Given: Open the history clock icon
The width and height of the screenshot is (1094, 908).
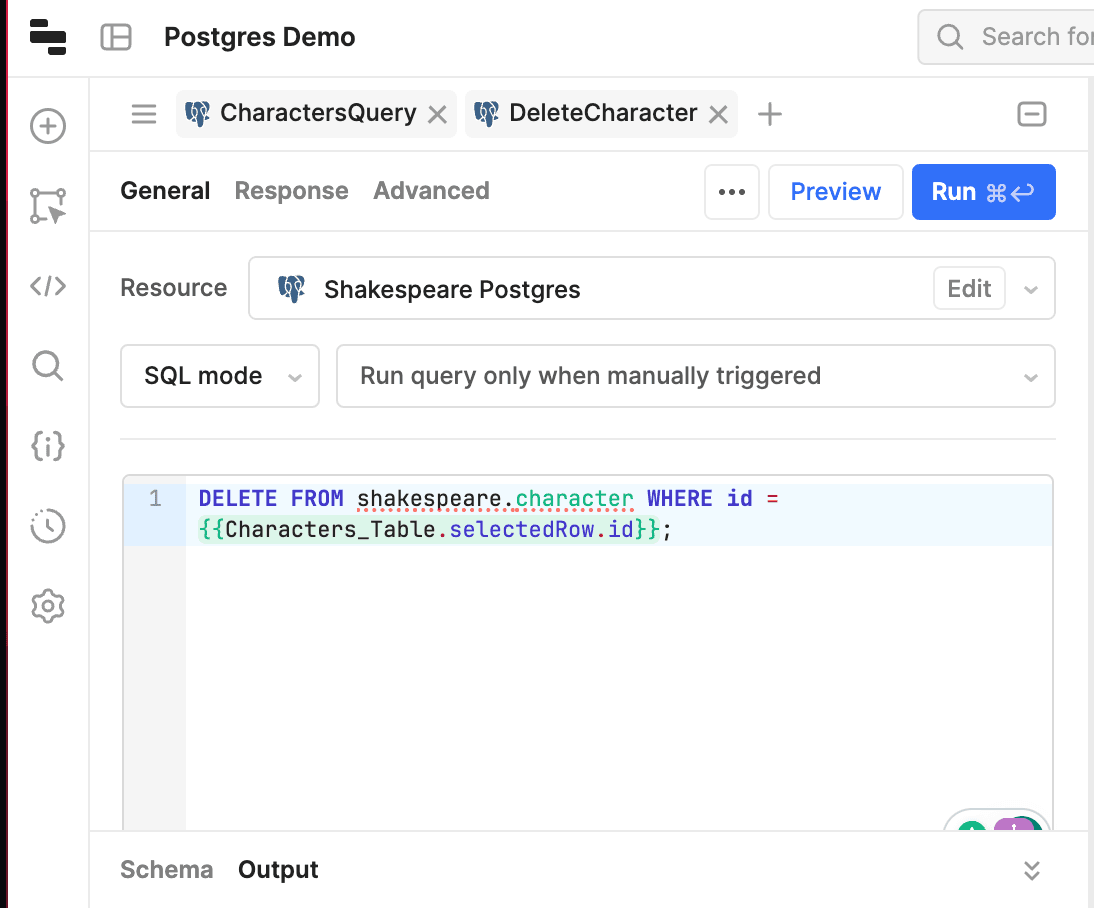Looking at the screenshot, I should point(48,526).
